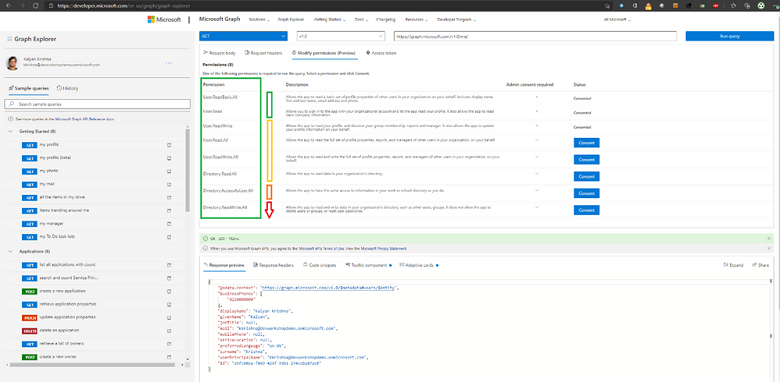This screenshot has height=382, width=780.
Task: Click the sample queries list vertical scrollbar
Action: 187,169
